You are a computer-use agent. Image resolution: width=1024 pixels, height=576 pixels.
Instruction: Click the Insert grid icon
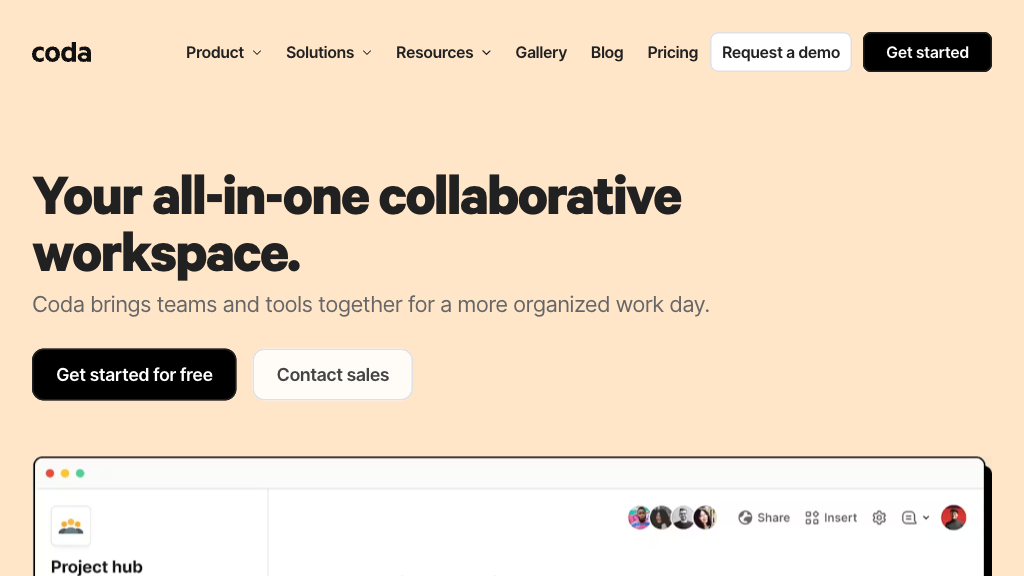point(812,518)
